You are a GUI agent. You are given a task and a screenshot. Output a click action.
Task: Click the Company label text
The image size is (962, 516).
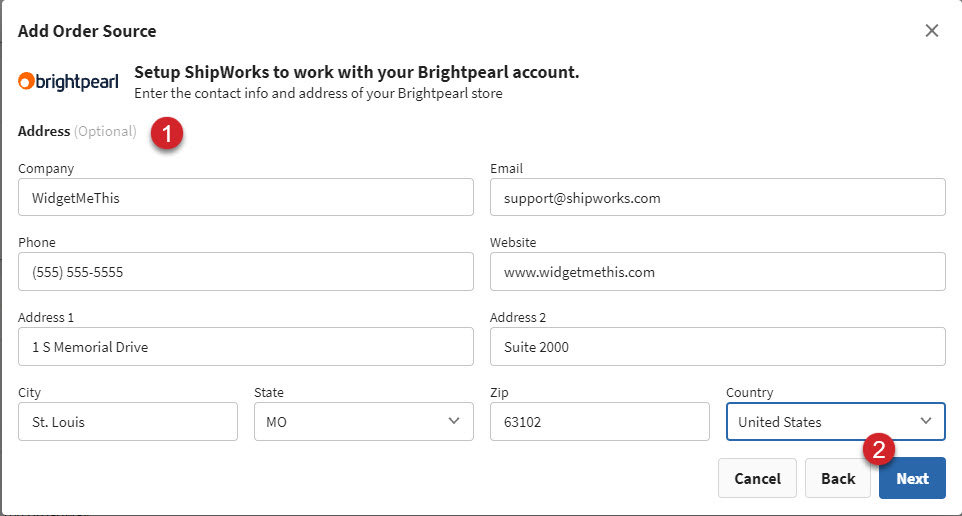click(46, 169)
